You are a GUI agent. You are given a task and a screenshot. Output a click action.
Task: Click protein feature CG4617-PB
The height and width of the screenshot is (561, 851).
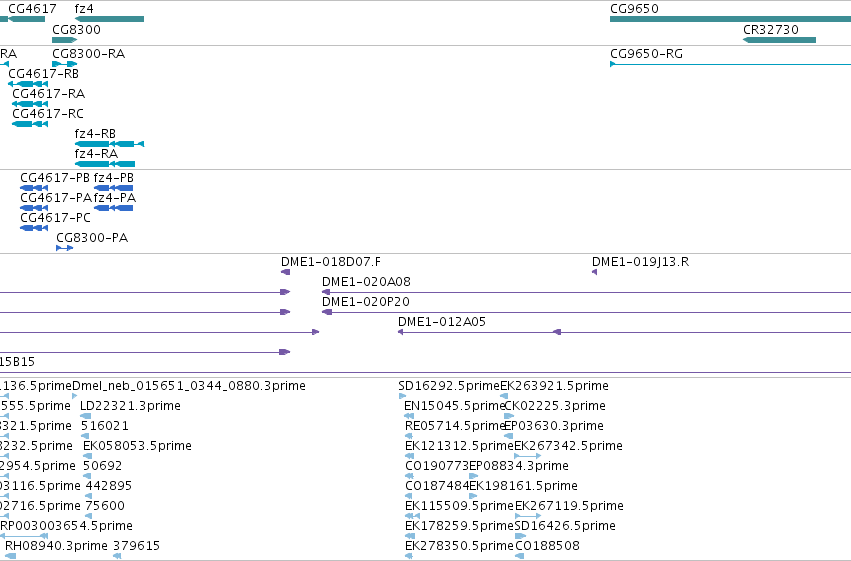[x=34, y=188]
